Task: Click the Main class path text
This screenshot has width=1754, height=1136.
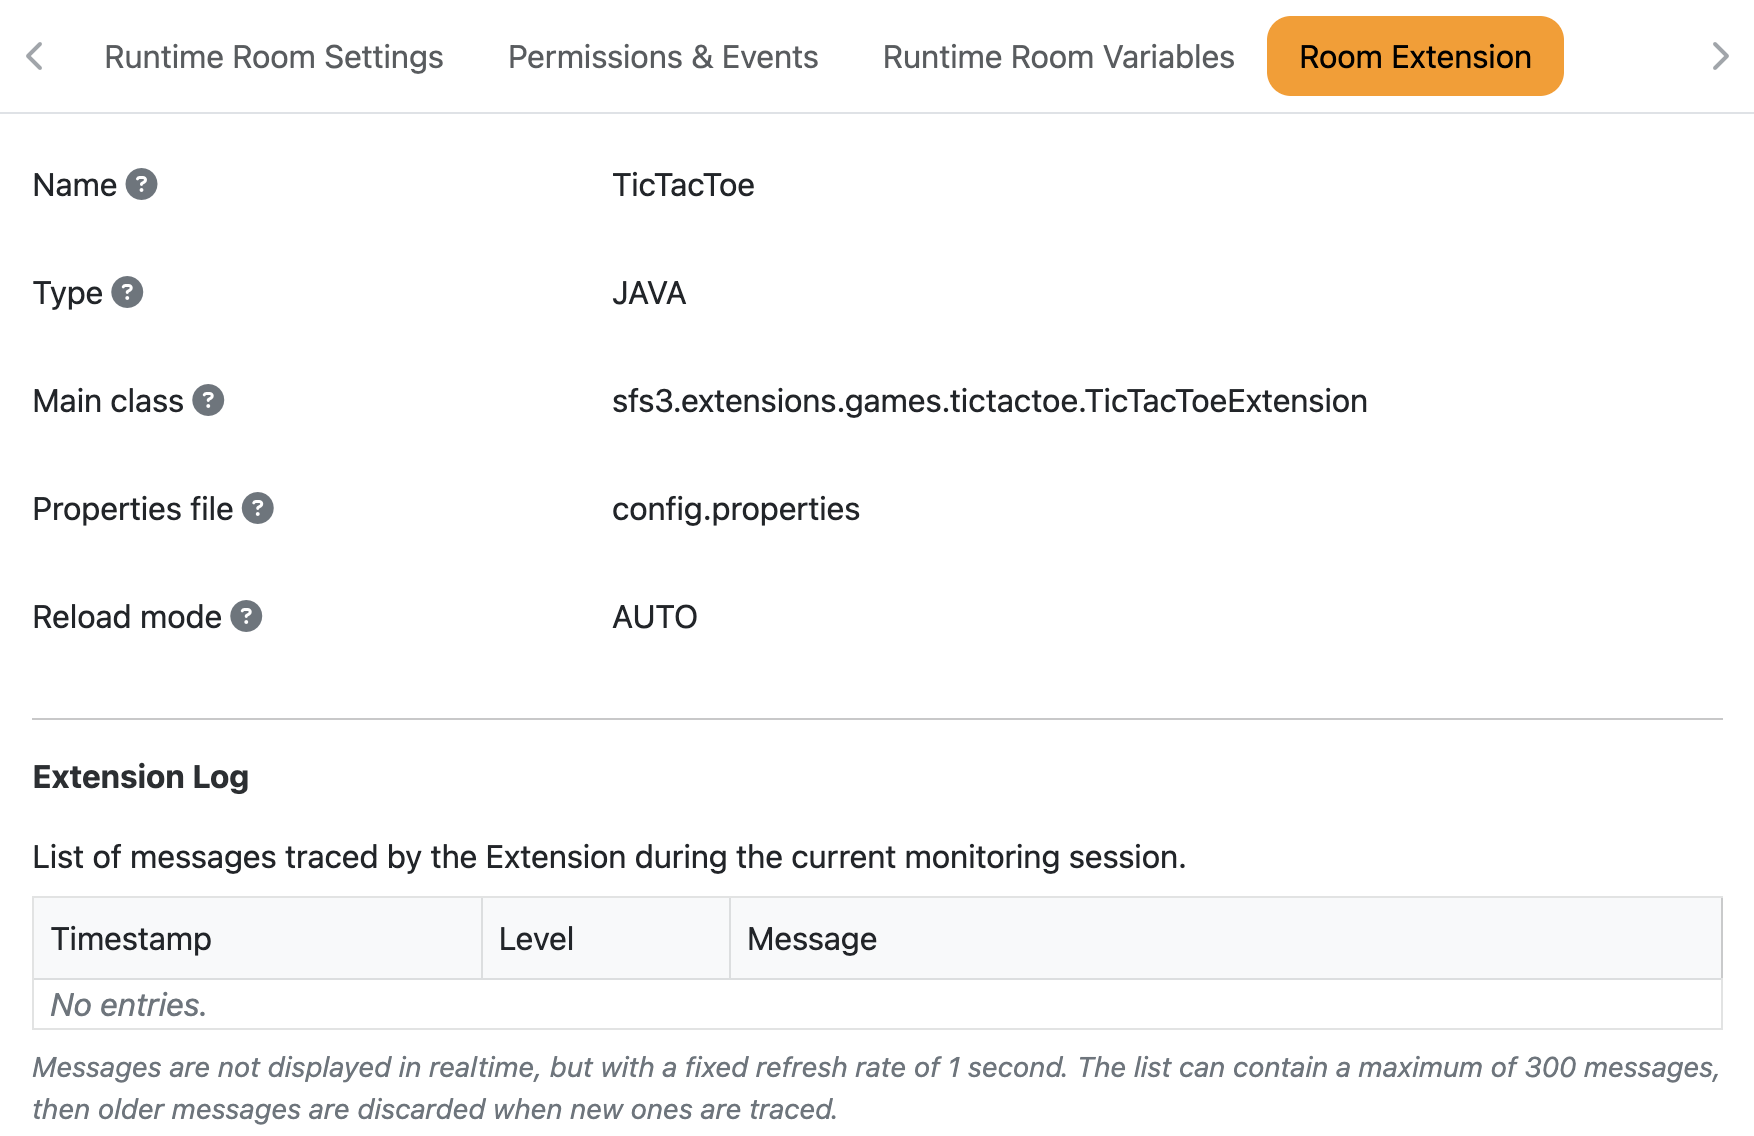Action: click(x=990, y=401)
